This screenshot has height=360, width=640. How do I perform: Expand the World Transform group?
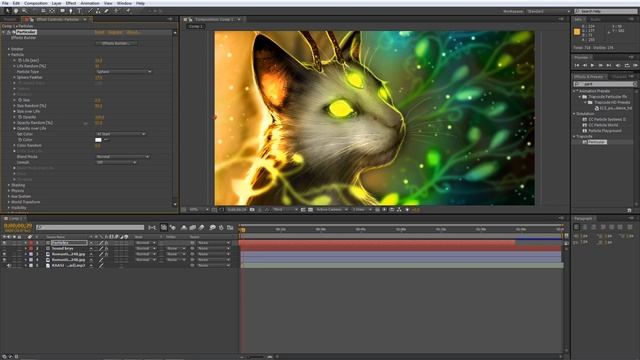click(9, 202)
